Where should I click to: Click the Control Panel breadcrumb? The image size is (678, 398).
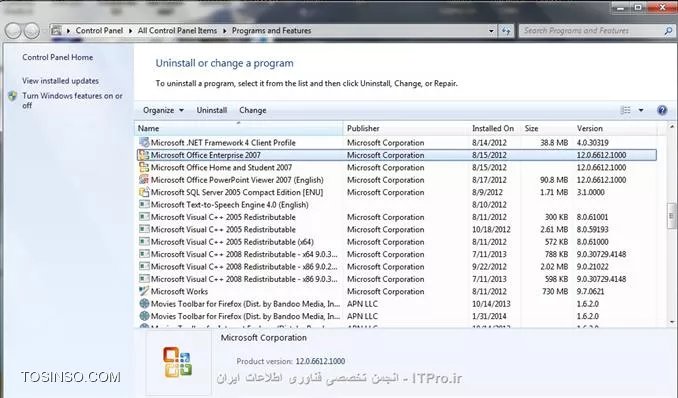pyautogui.click(x=99, y=31)
